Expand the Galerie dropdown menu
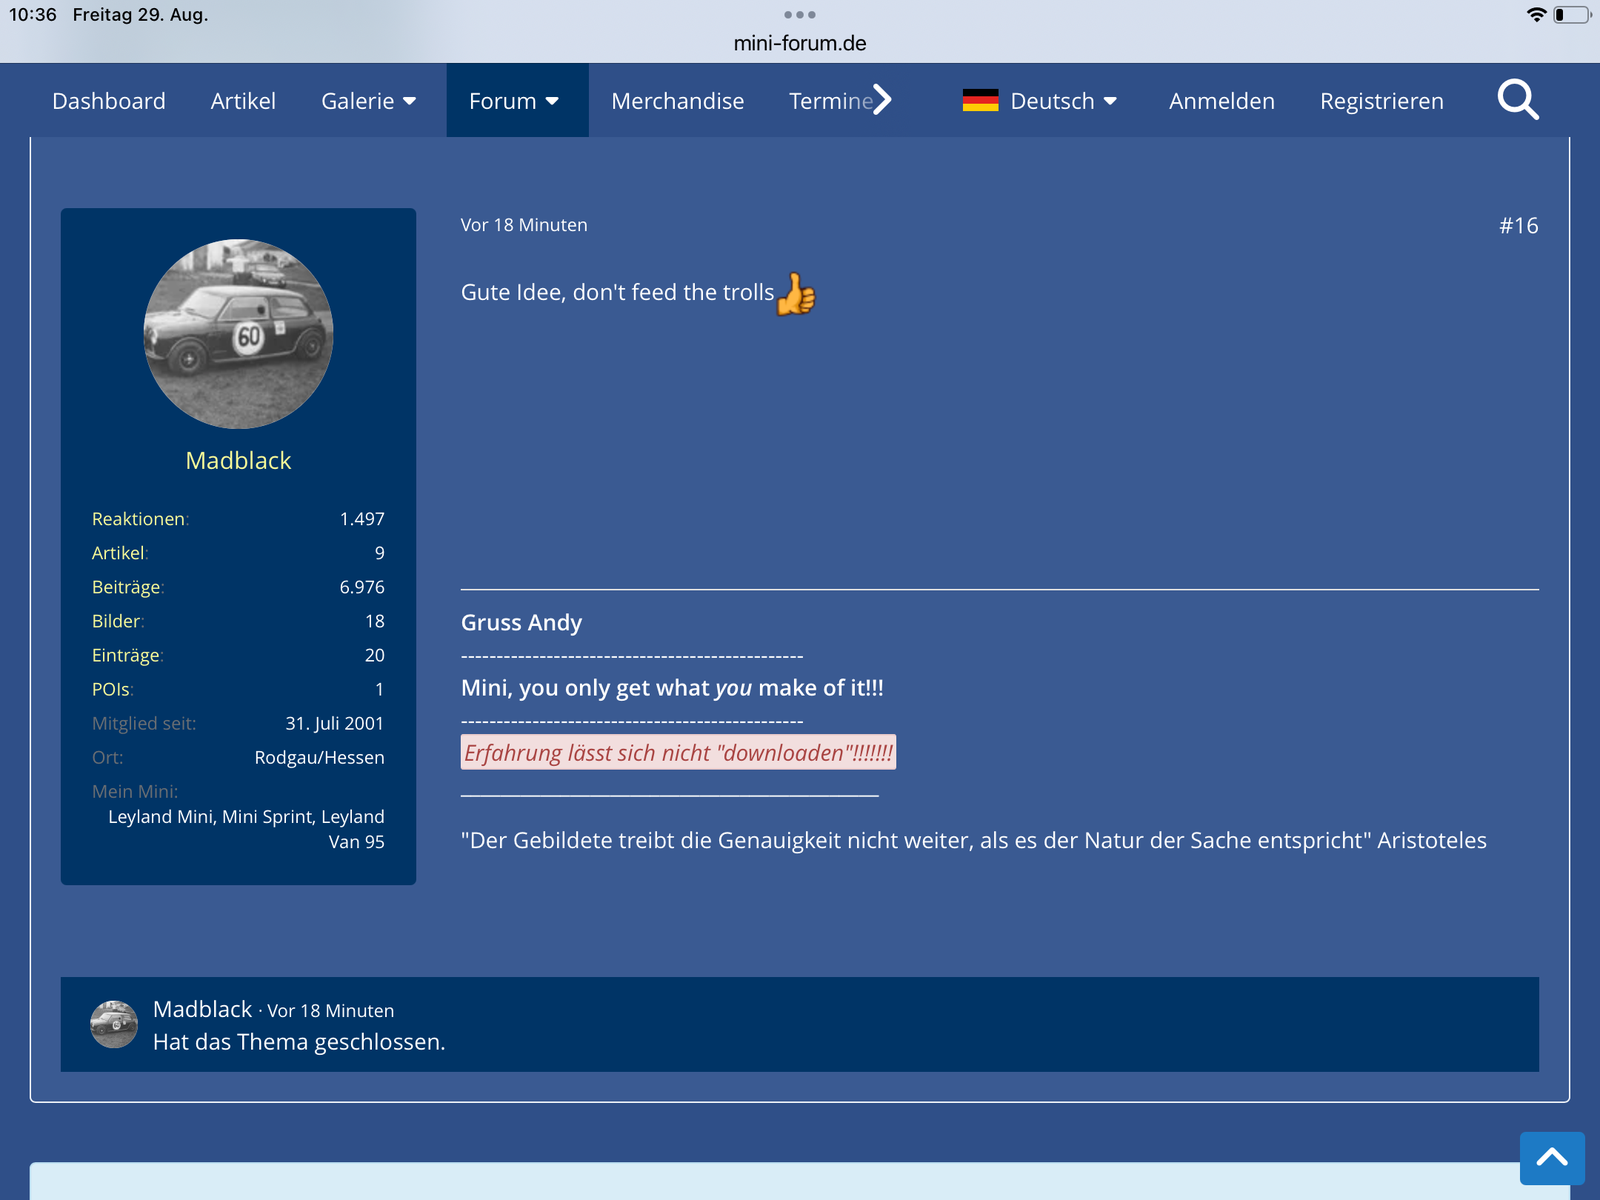The width and height of the screenshot is (1600, 1200). (368, 101)
